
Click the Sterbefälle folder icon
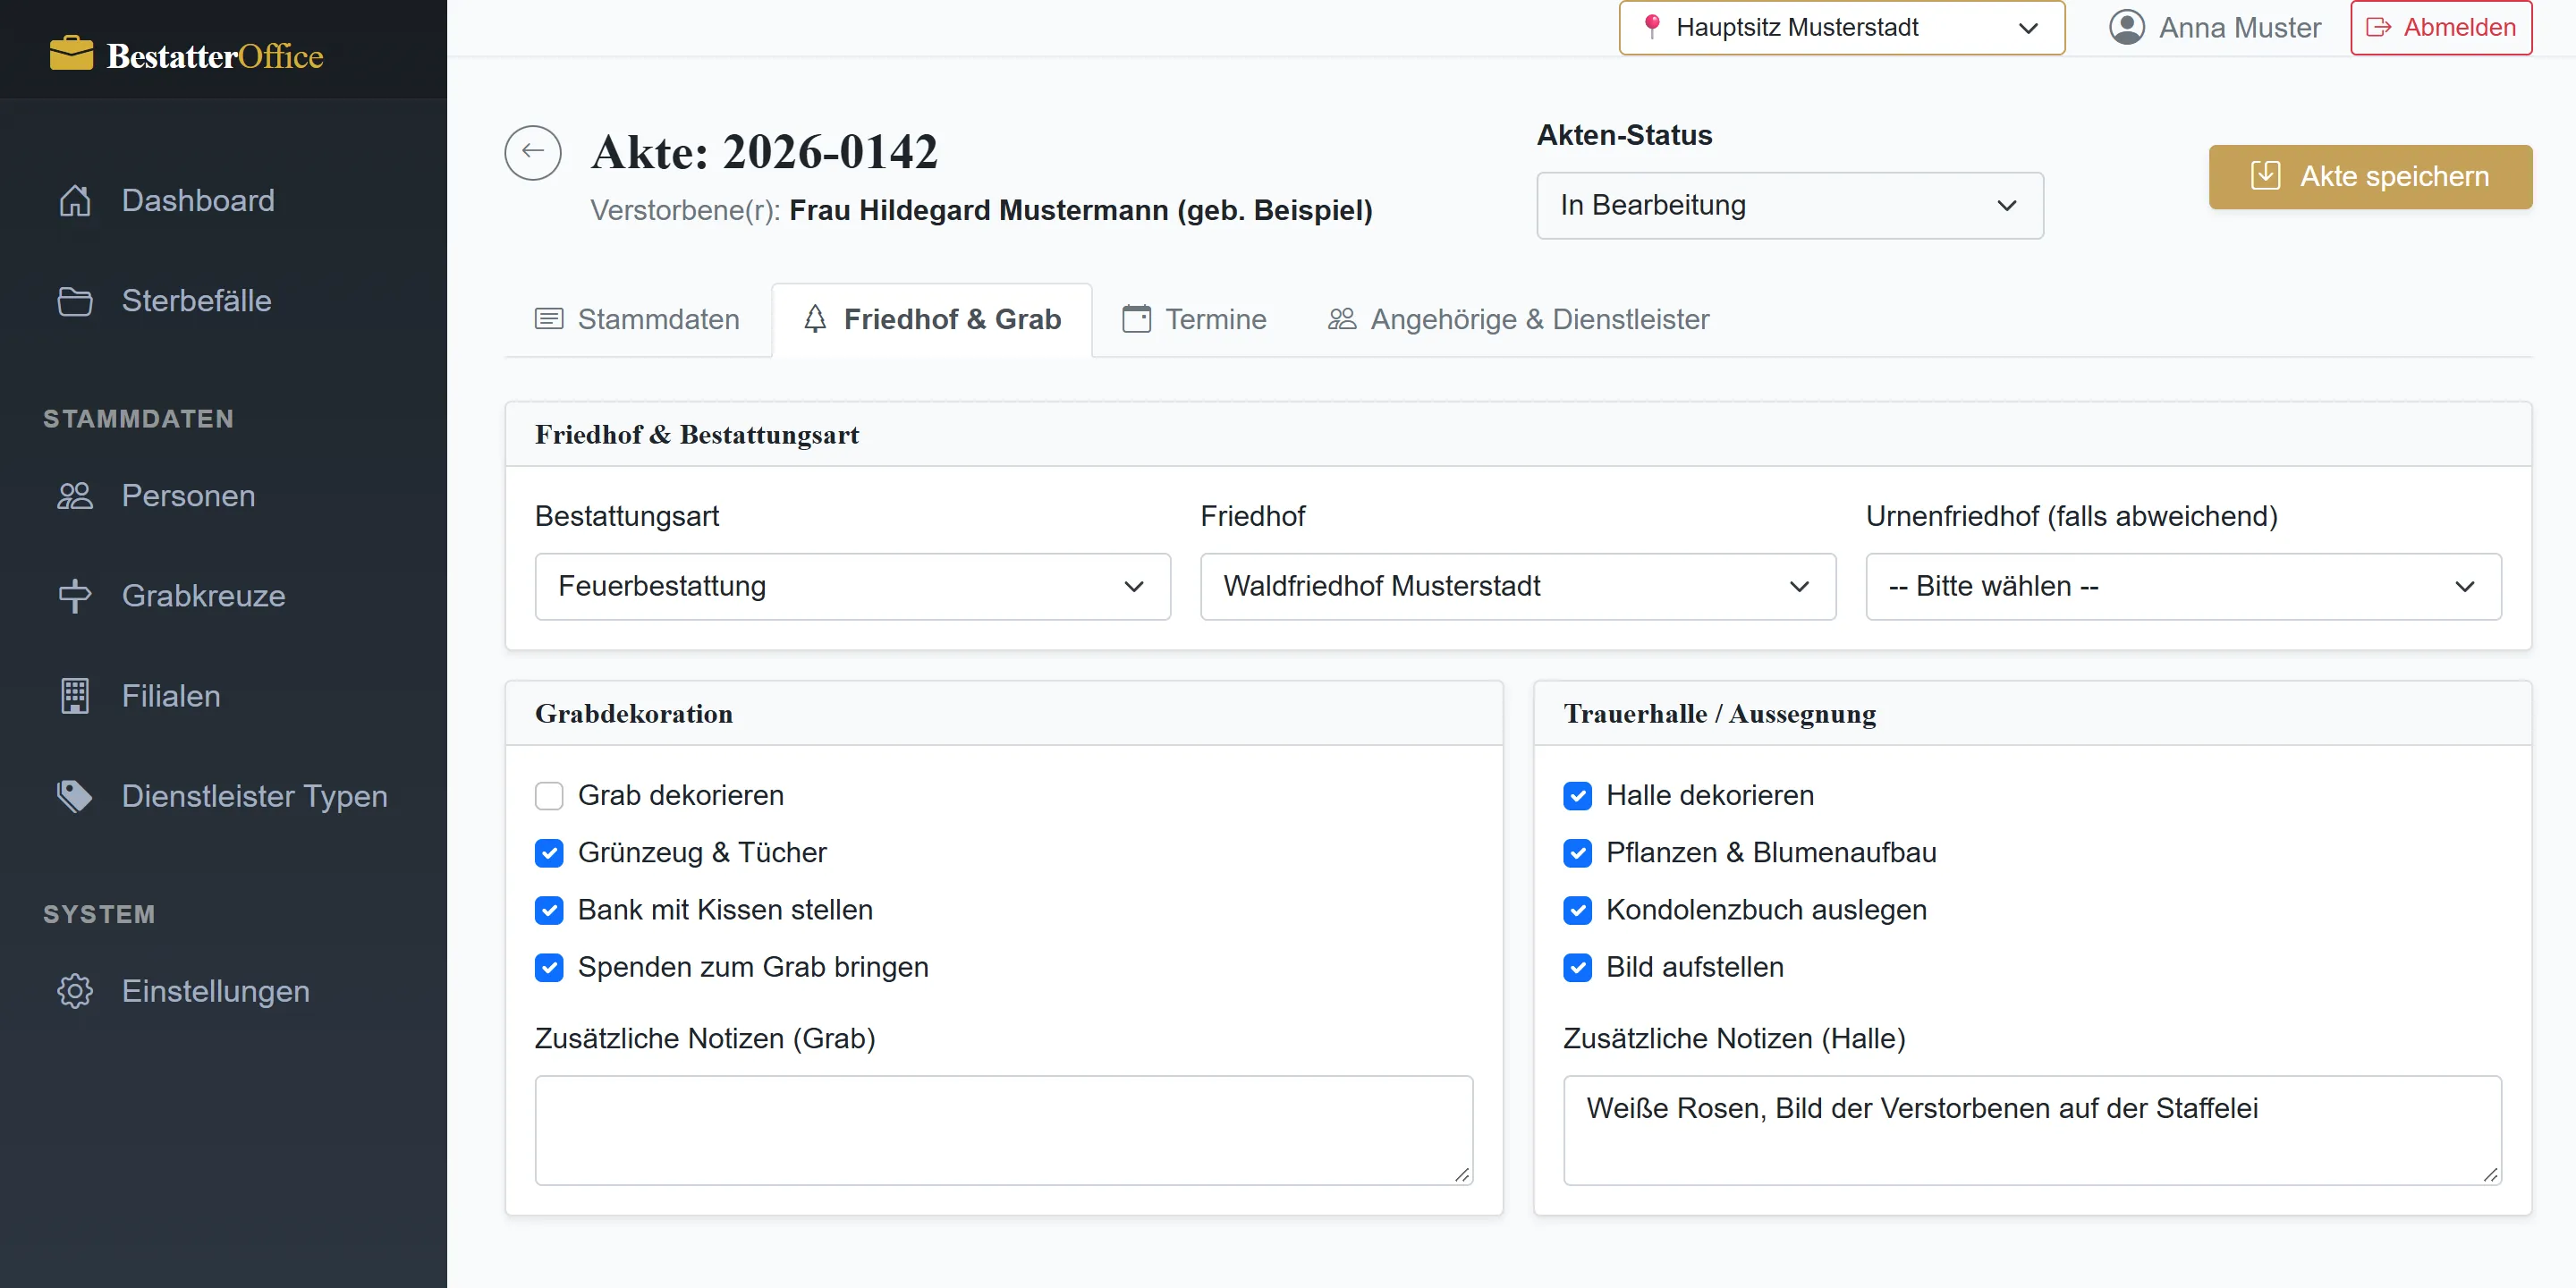point(75,301)
